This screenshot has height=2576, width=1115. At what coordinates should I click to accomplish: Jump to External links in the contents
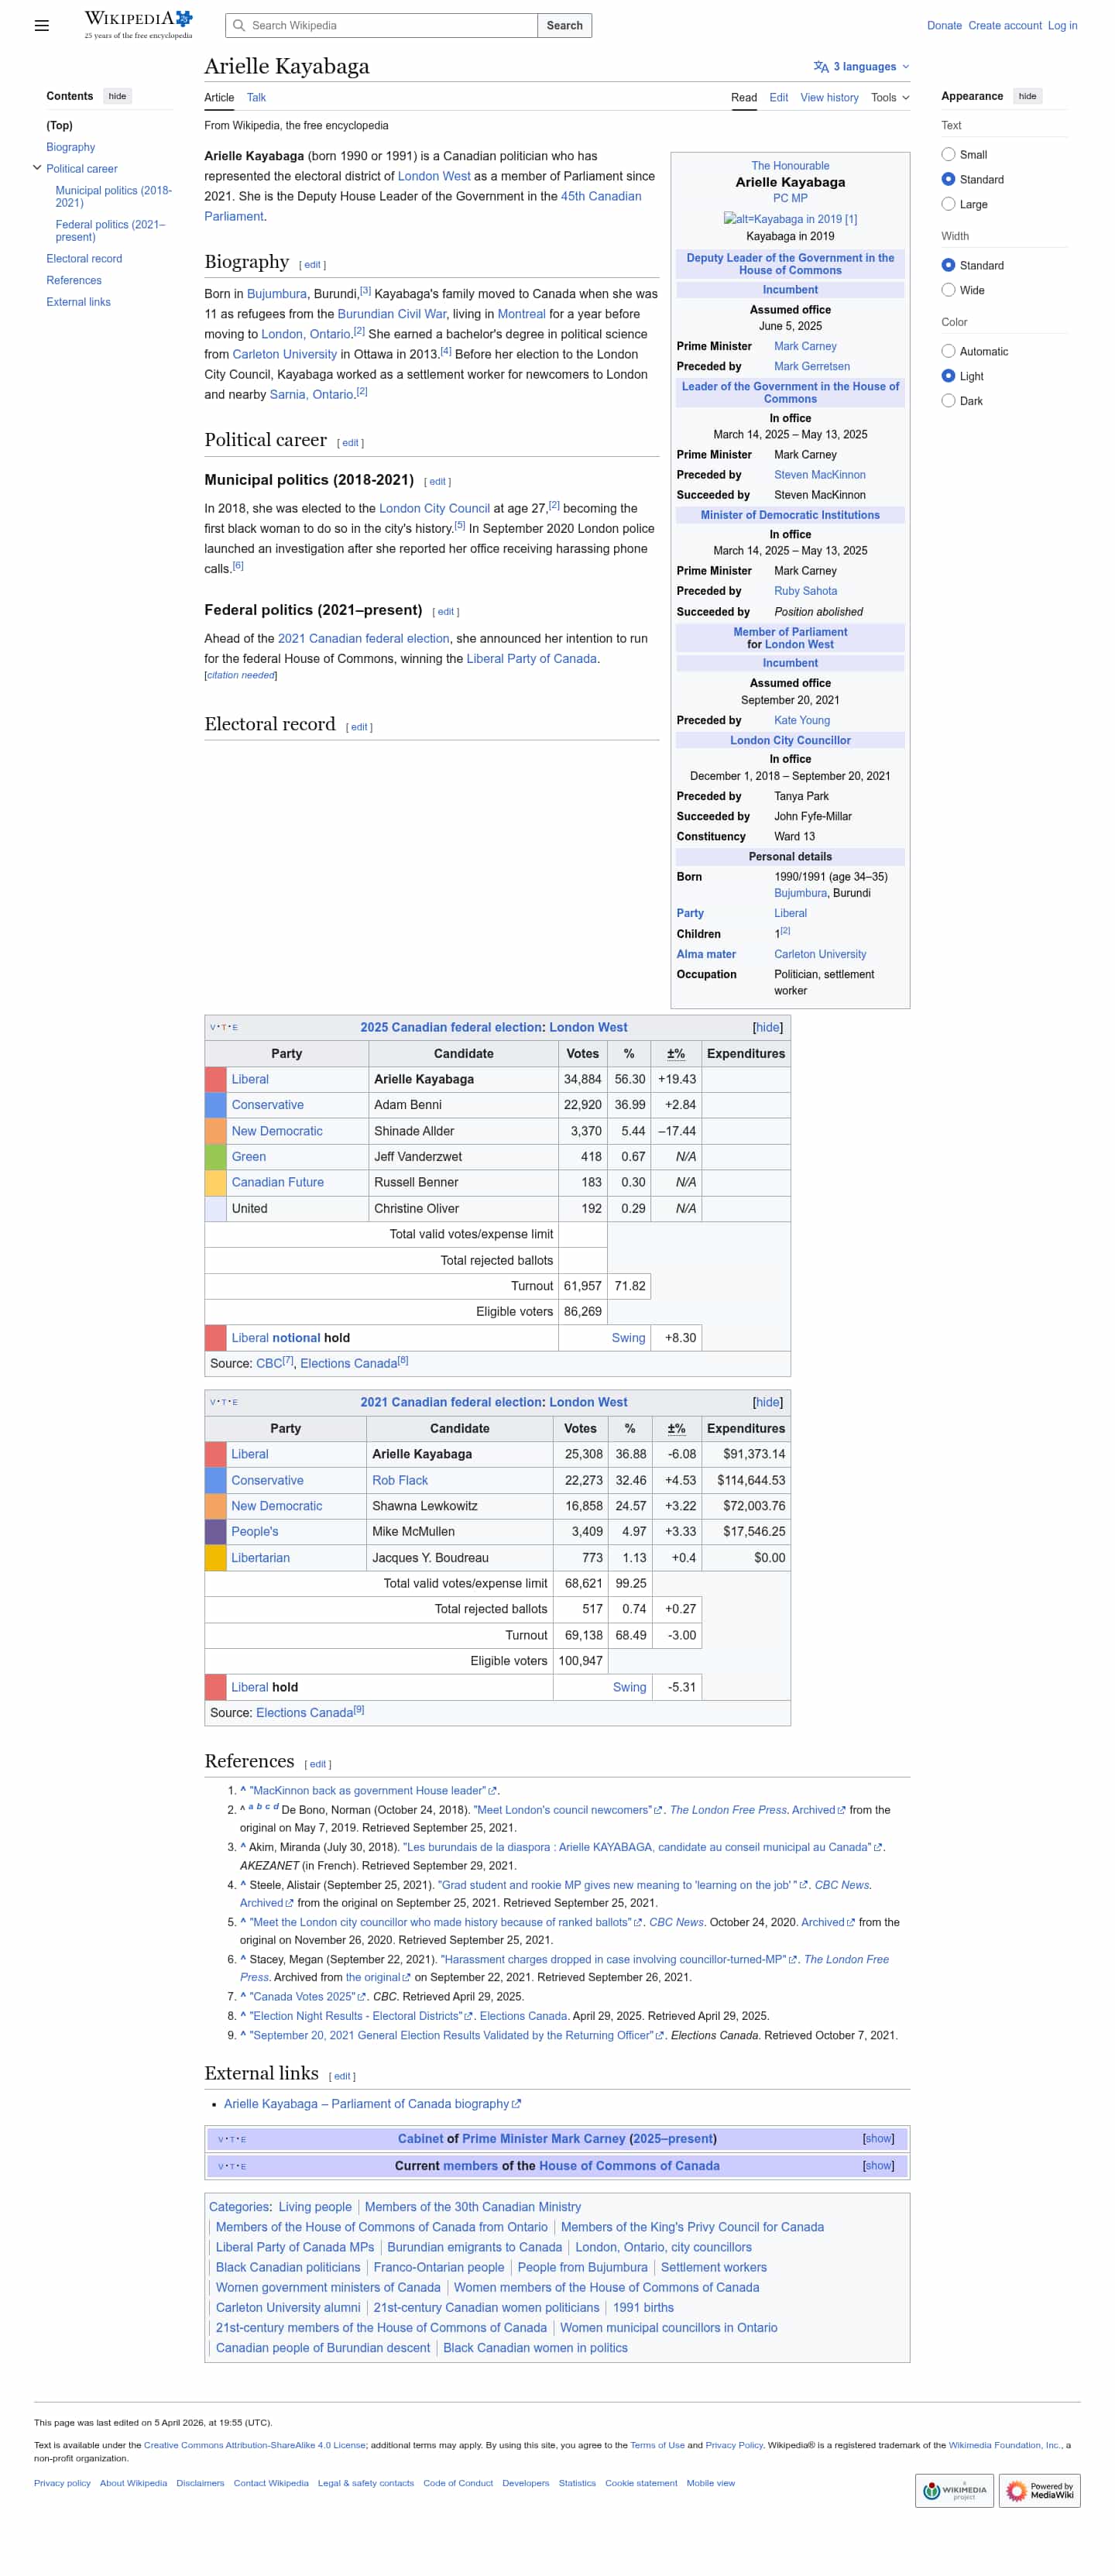click(78, 303)
